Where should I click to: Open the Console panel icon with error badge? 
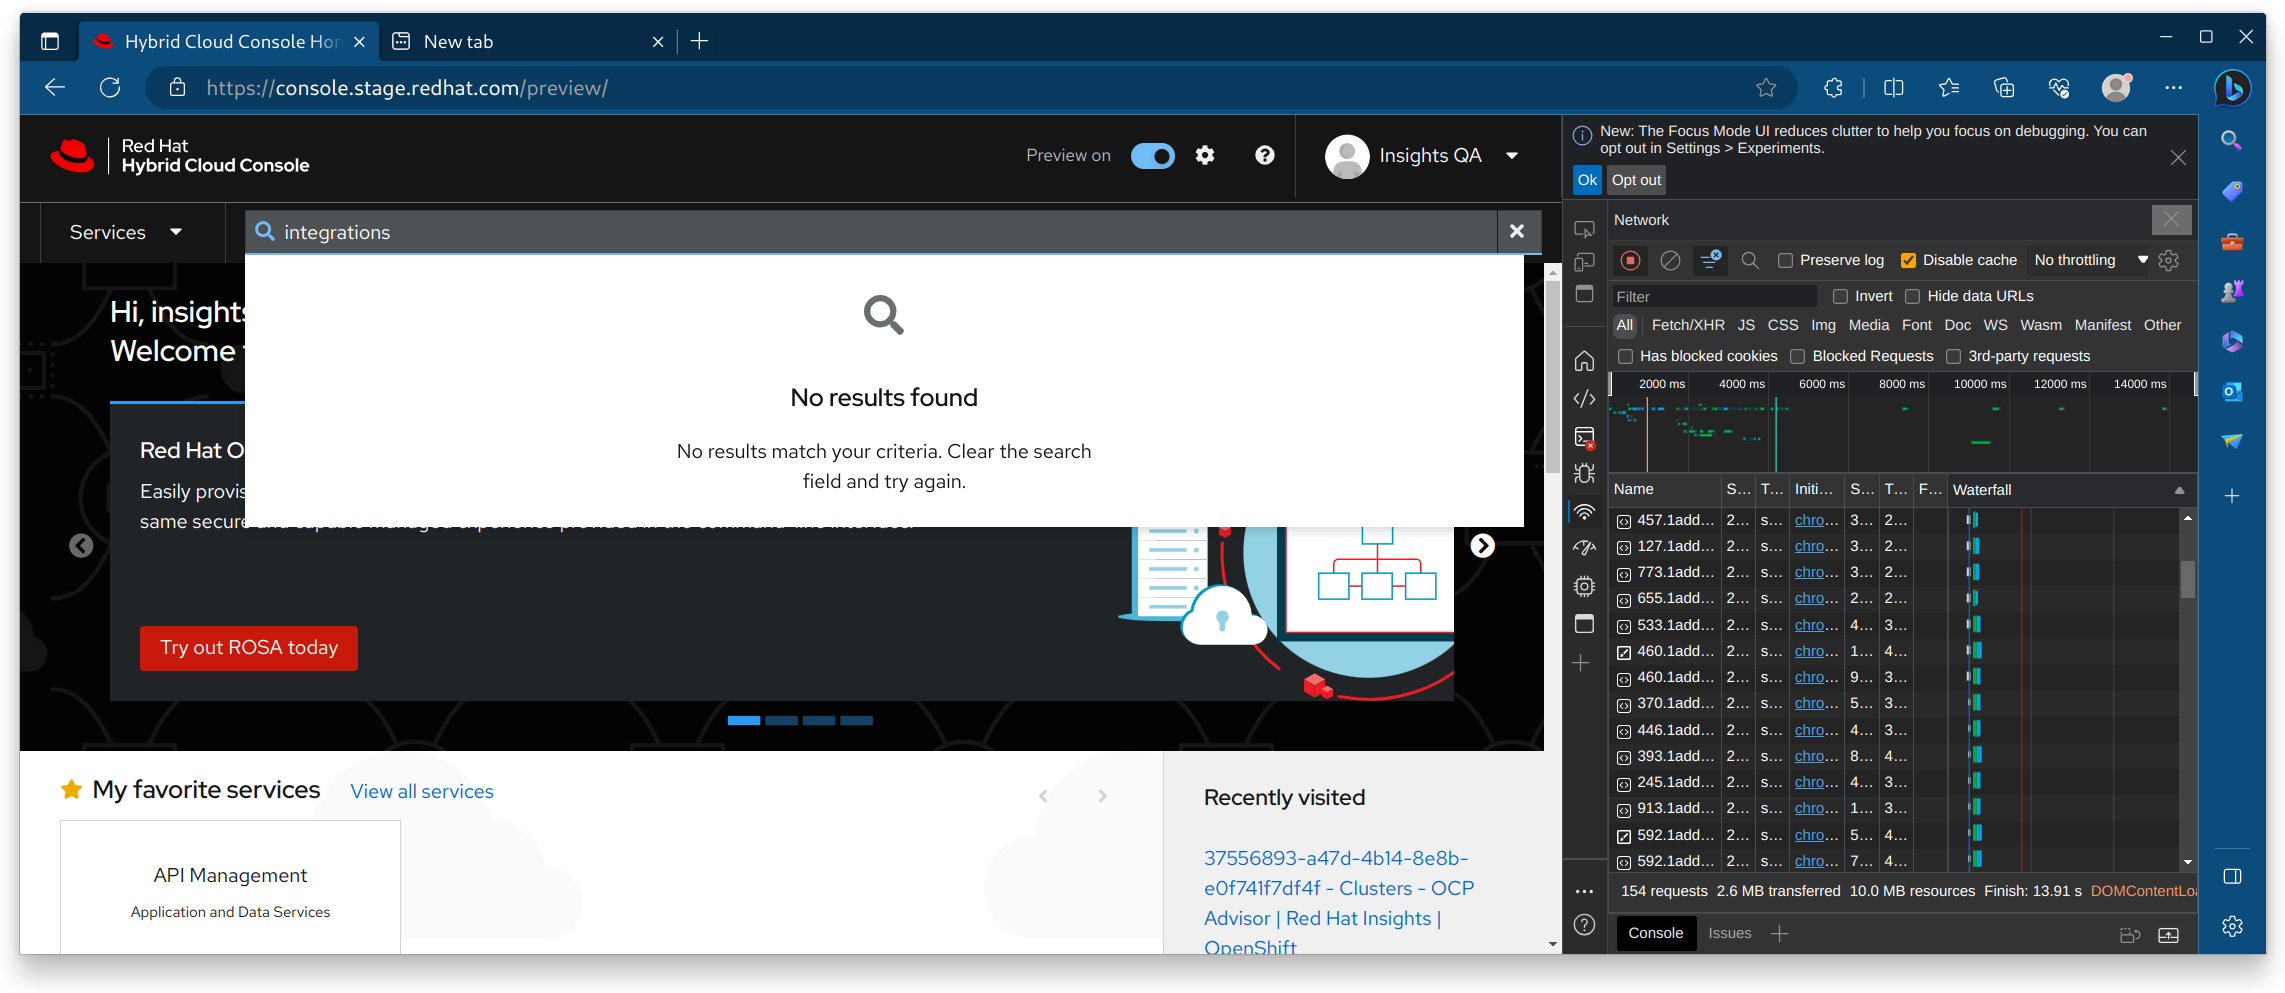1584,437
